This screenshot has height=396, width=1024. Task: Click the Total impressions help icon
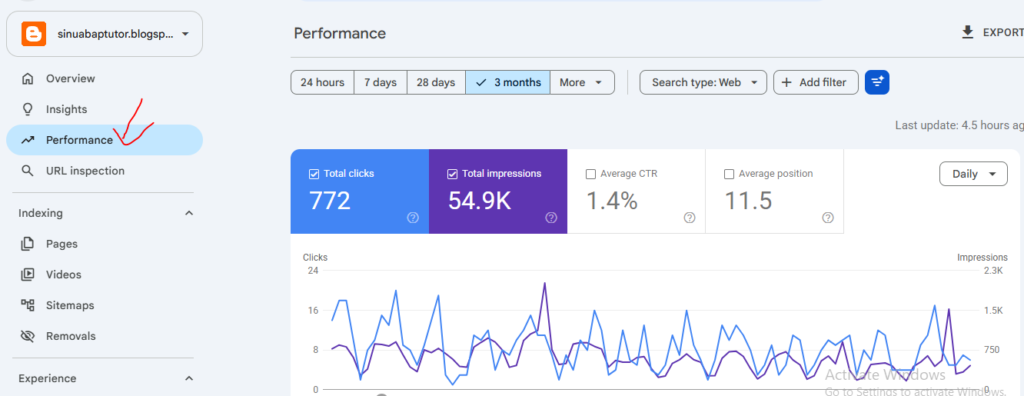pos(551,218)
